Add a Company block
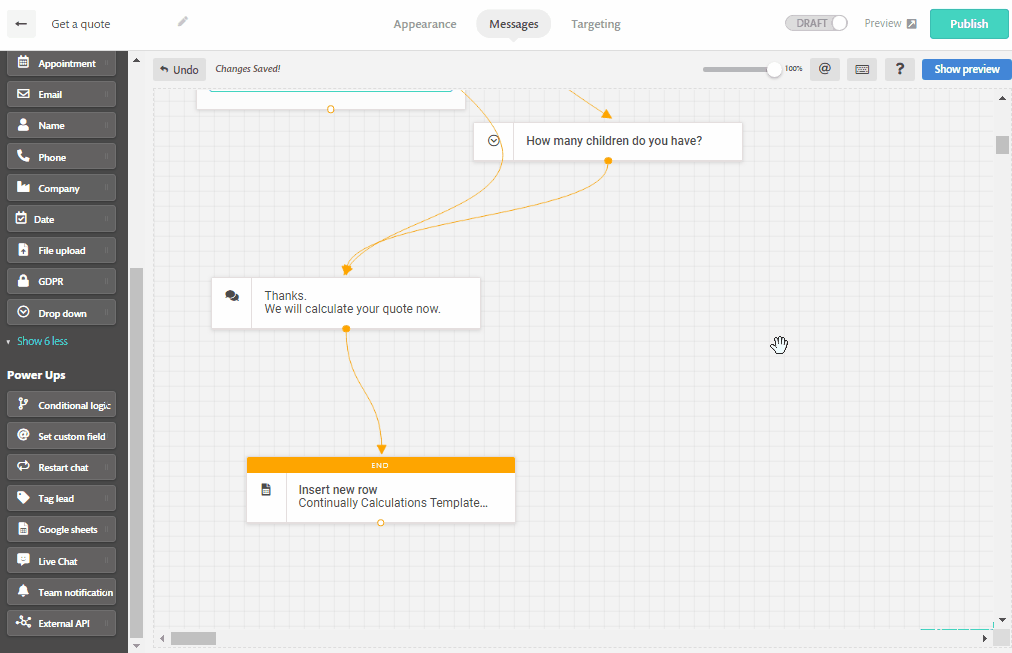The image size is (1012, 653). pos(61,188)
